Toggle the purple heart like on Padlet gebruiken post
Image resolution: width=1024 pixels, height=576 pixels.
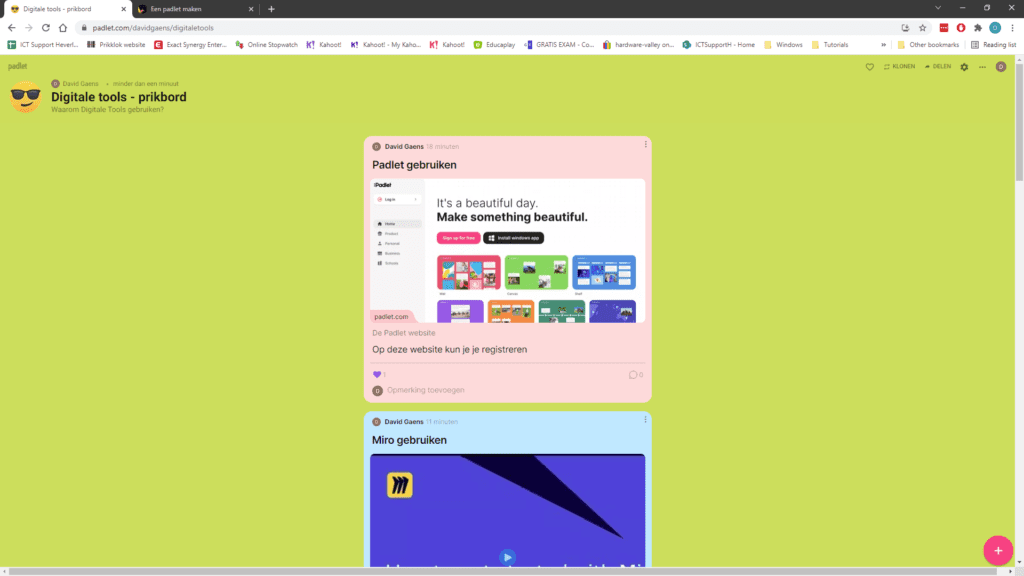(x=377, y=374)
